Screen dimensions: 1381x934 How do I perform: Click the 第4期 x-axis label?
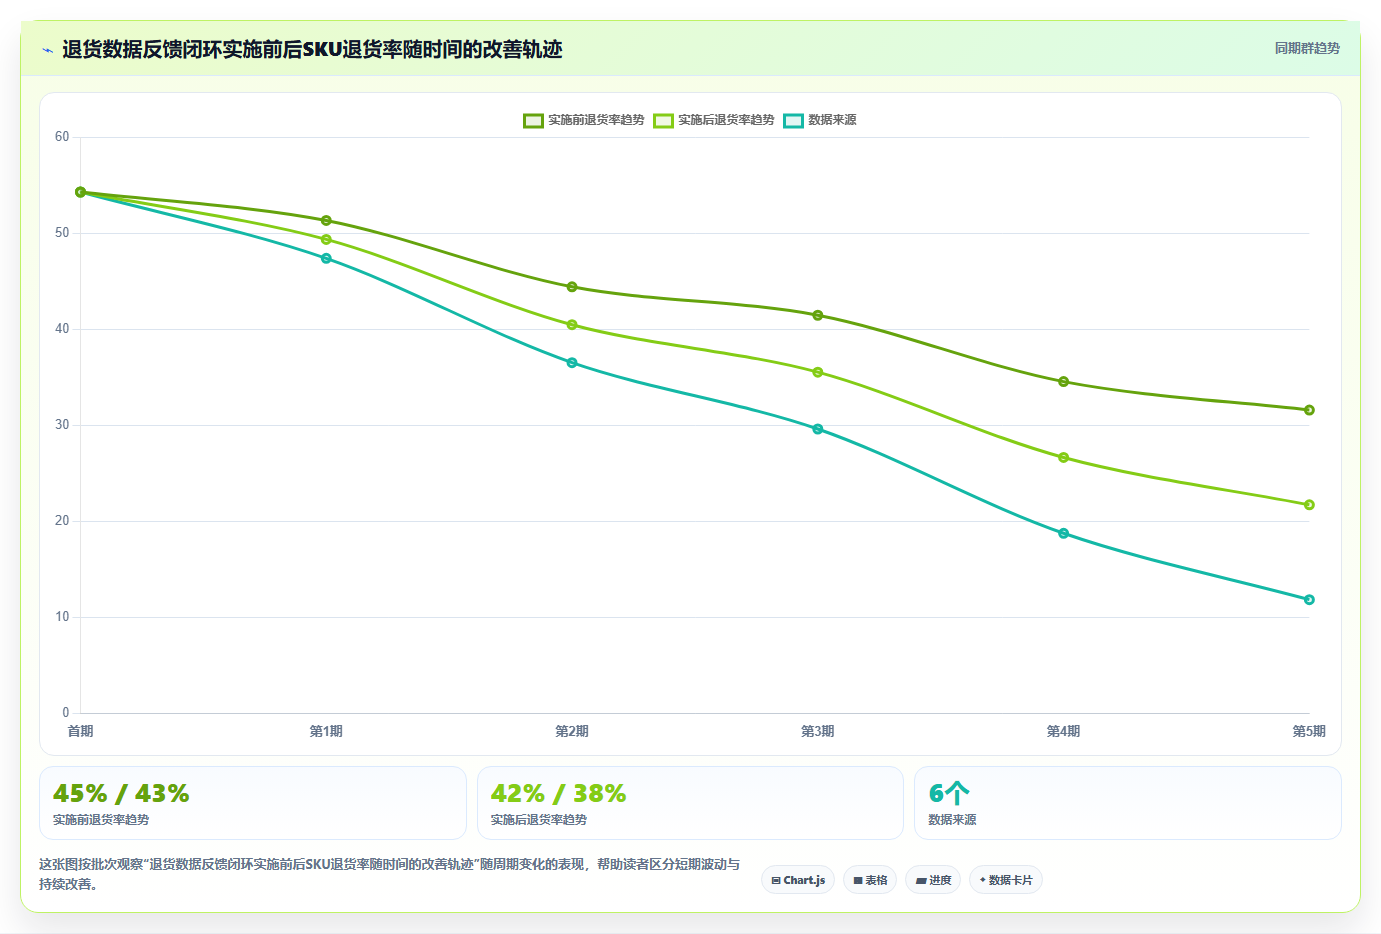[x=1063, y=731]
